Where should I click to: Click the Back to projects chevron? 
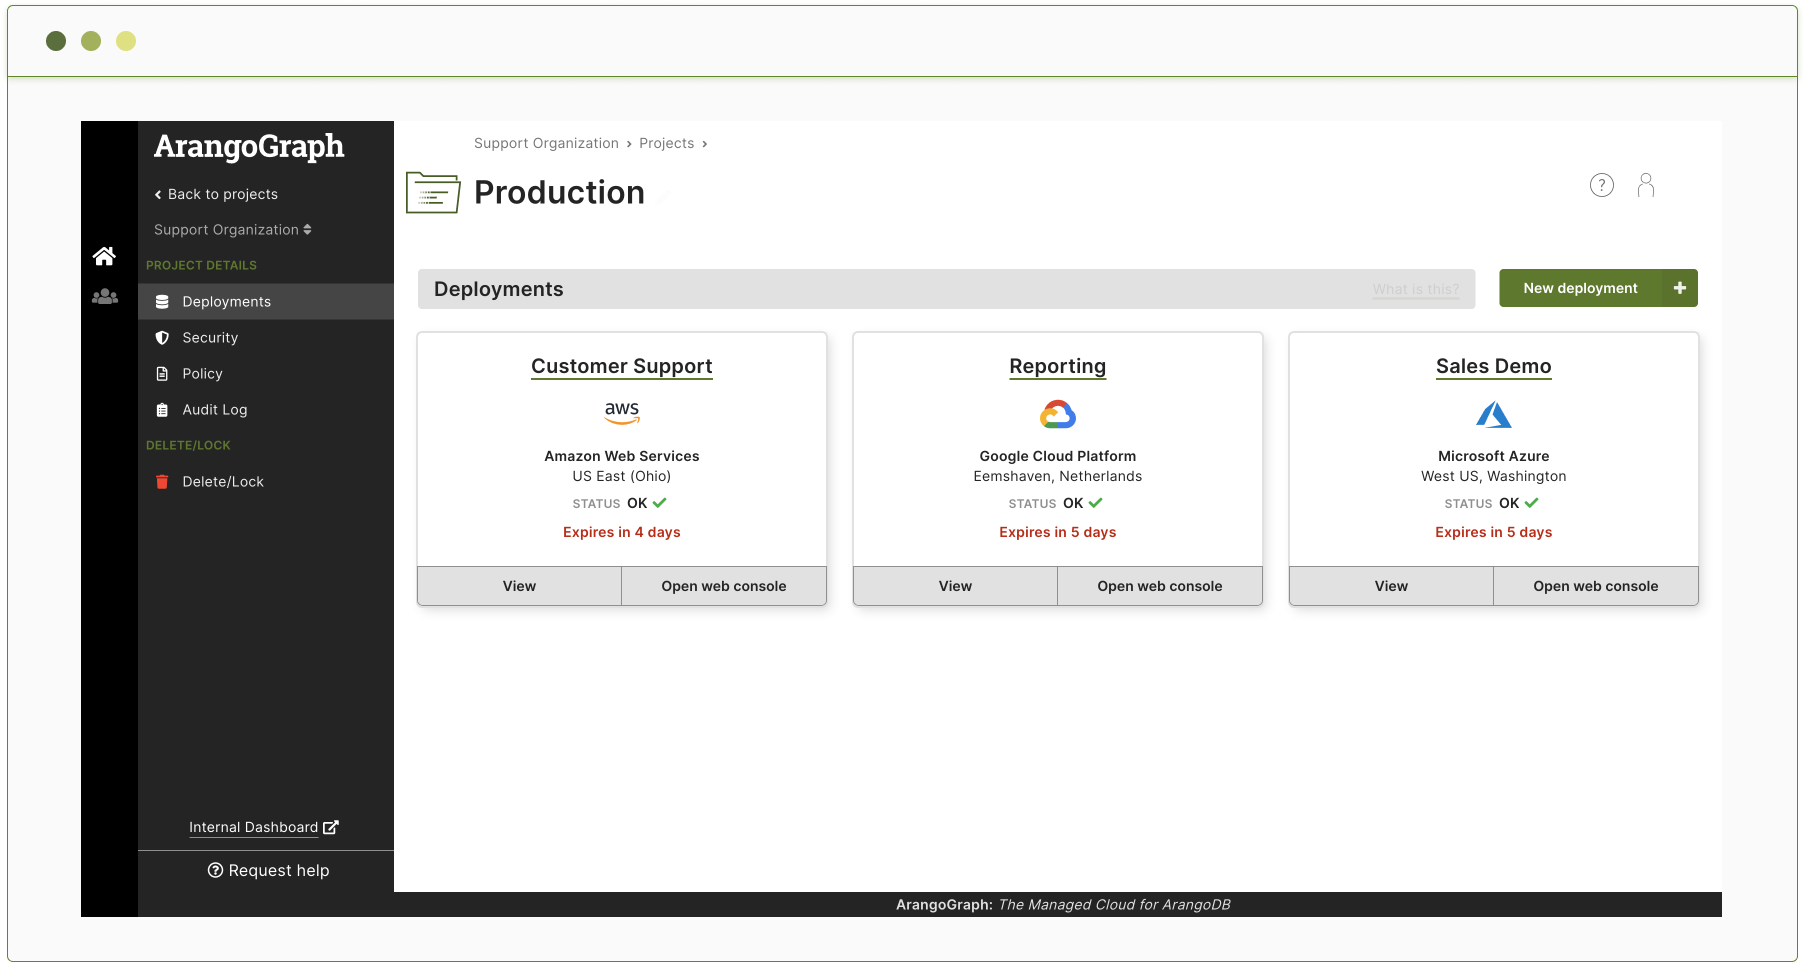click(157, 194)
